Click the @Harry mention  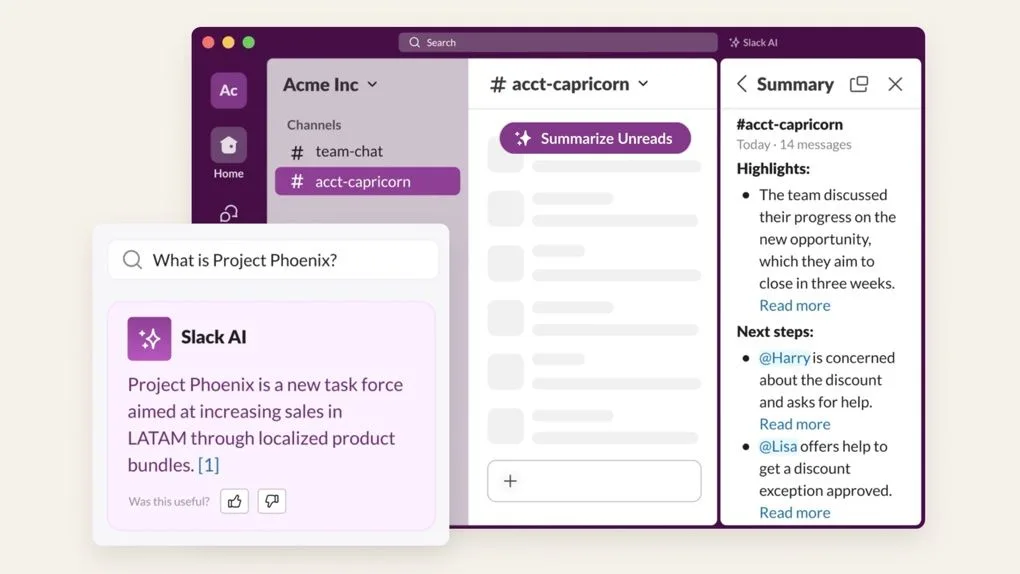(x=785, y=358)
